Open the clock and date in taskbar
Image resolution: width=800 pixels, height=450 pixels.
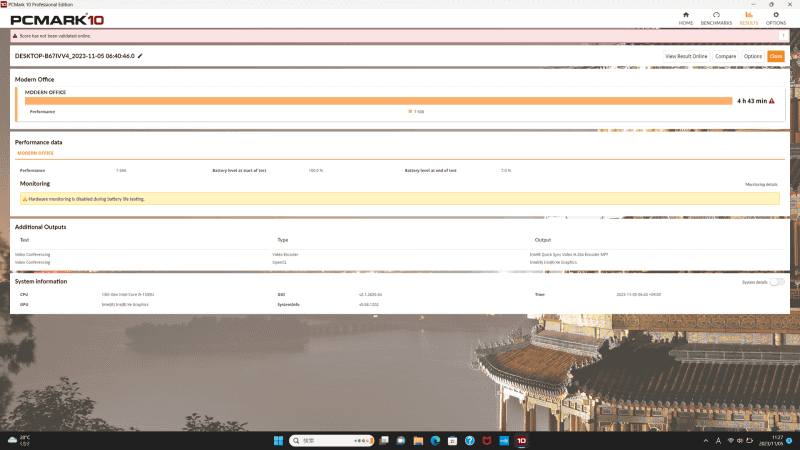point(770,440)
